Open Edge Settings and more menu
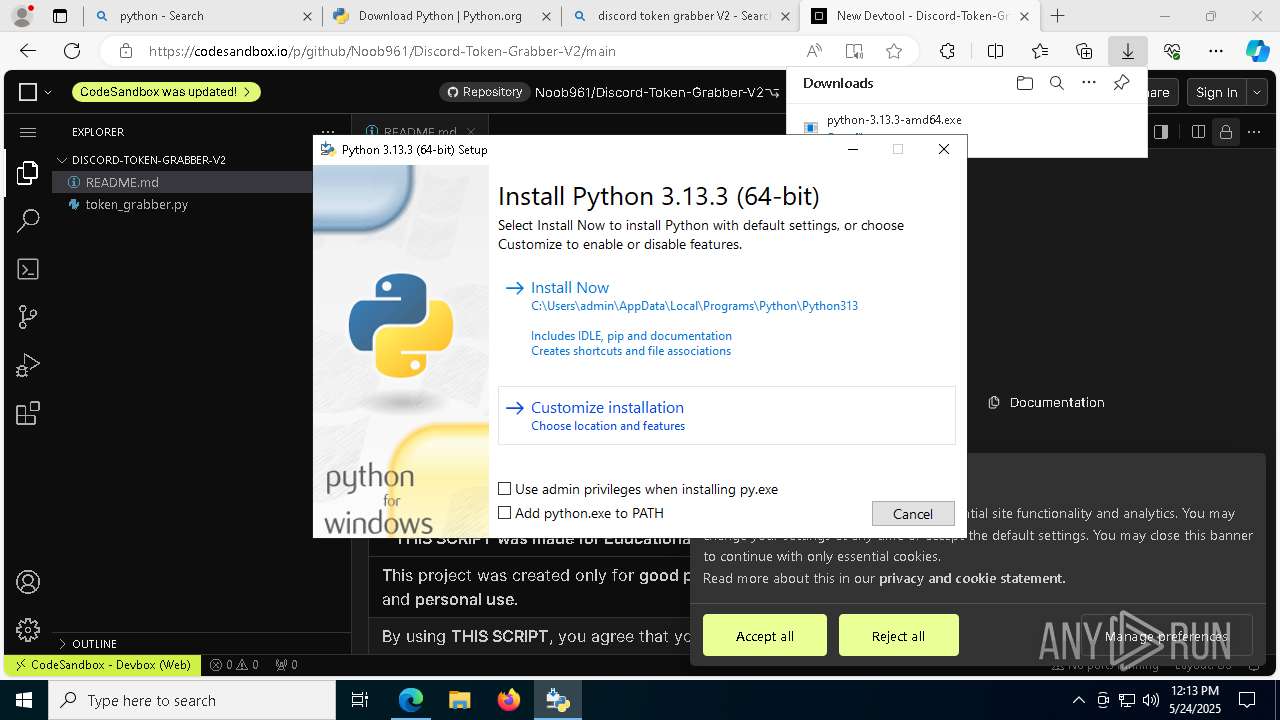This screenshot has width=1280, height=720. click(x=1216, y=51)
